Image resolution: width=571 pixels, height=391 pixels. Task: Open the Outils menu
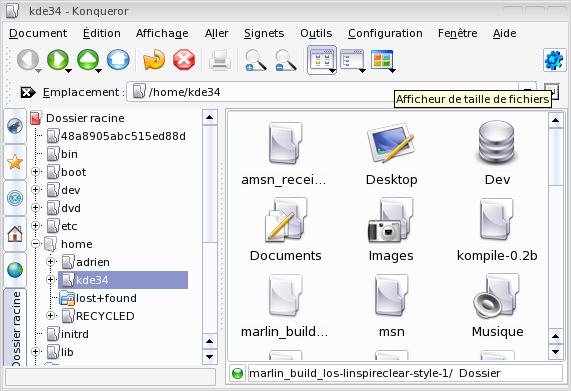tap(316, 33)
